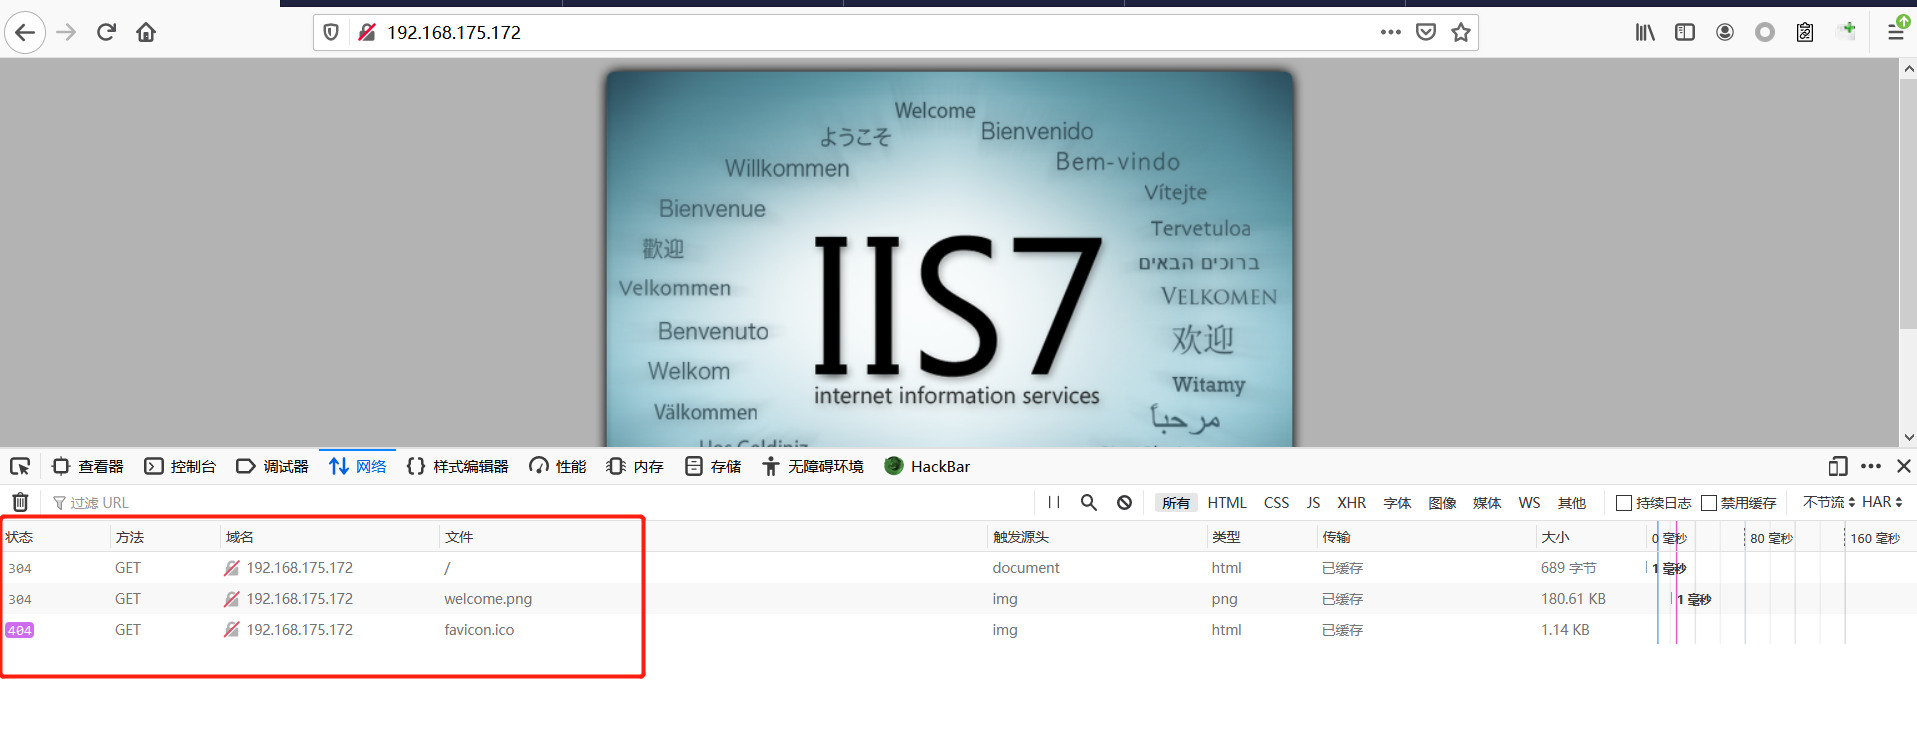Sort requests by 状态 column
Viewport: 1917px width, 747px height.
[55, 537]
